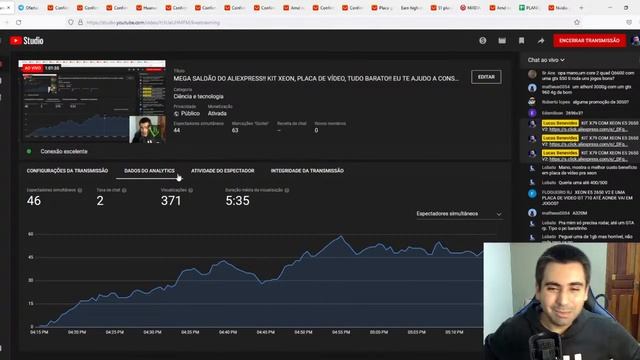The image size is (640, 360).
Task: Open the monetization dollar icon in header
Action: (x=482, y=40)
